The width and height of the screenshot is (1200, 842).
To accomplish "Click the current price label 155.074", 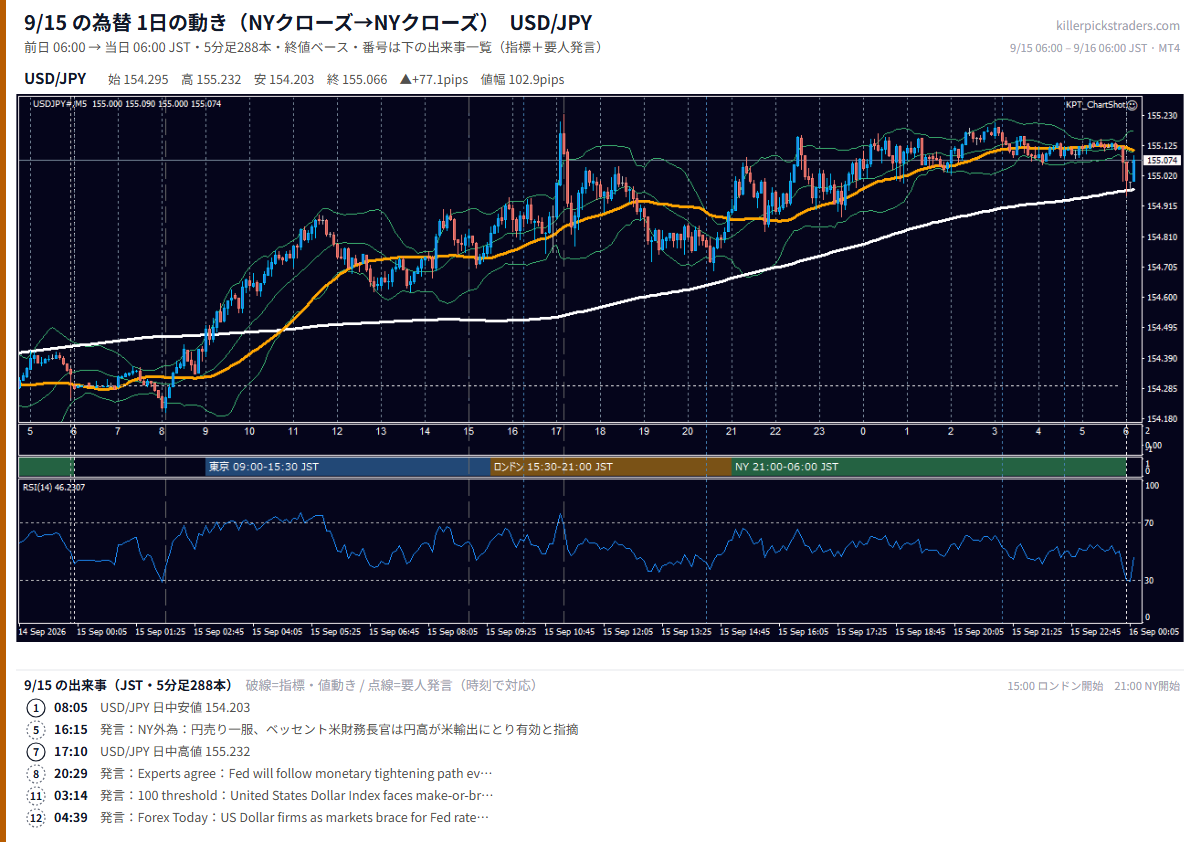I will (1161, 160).
